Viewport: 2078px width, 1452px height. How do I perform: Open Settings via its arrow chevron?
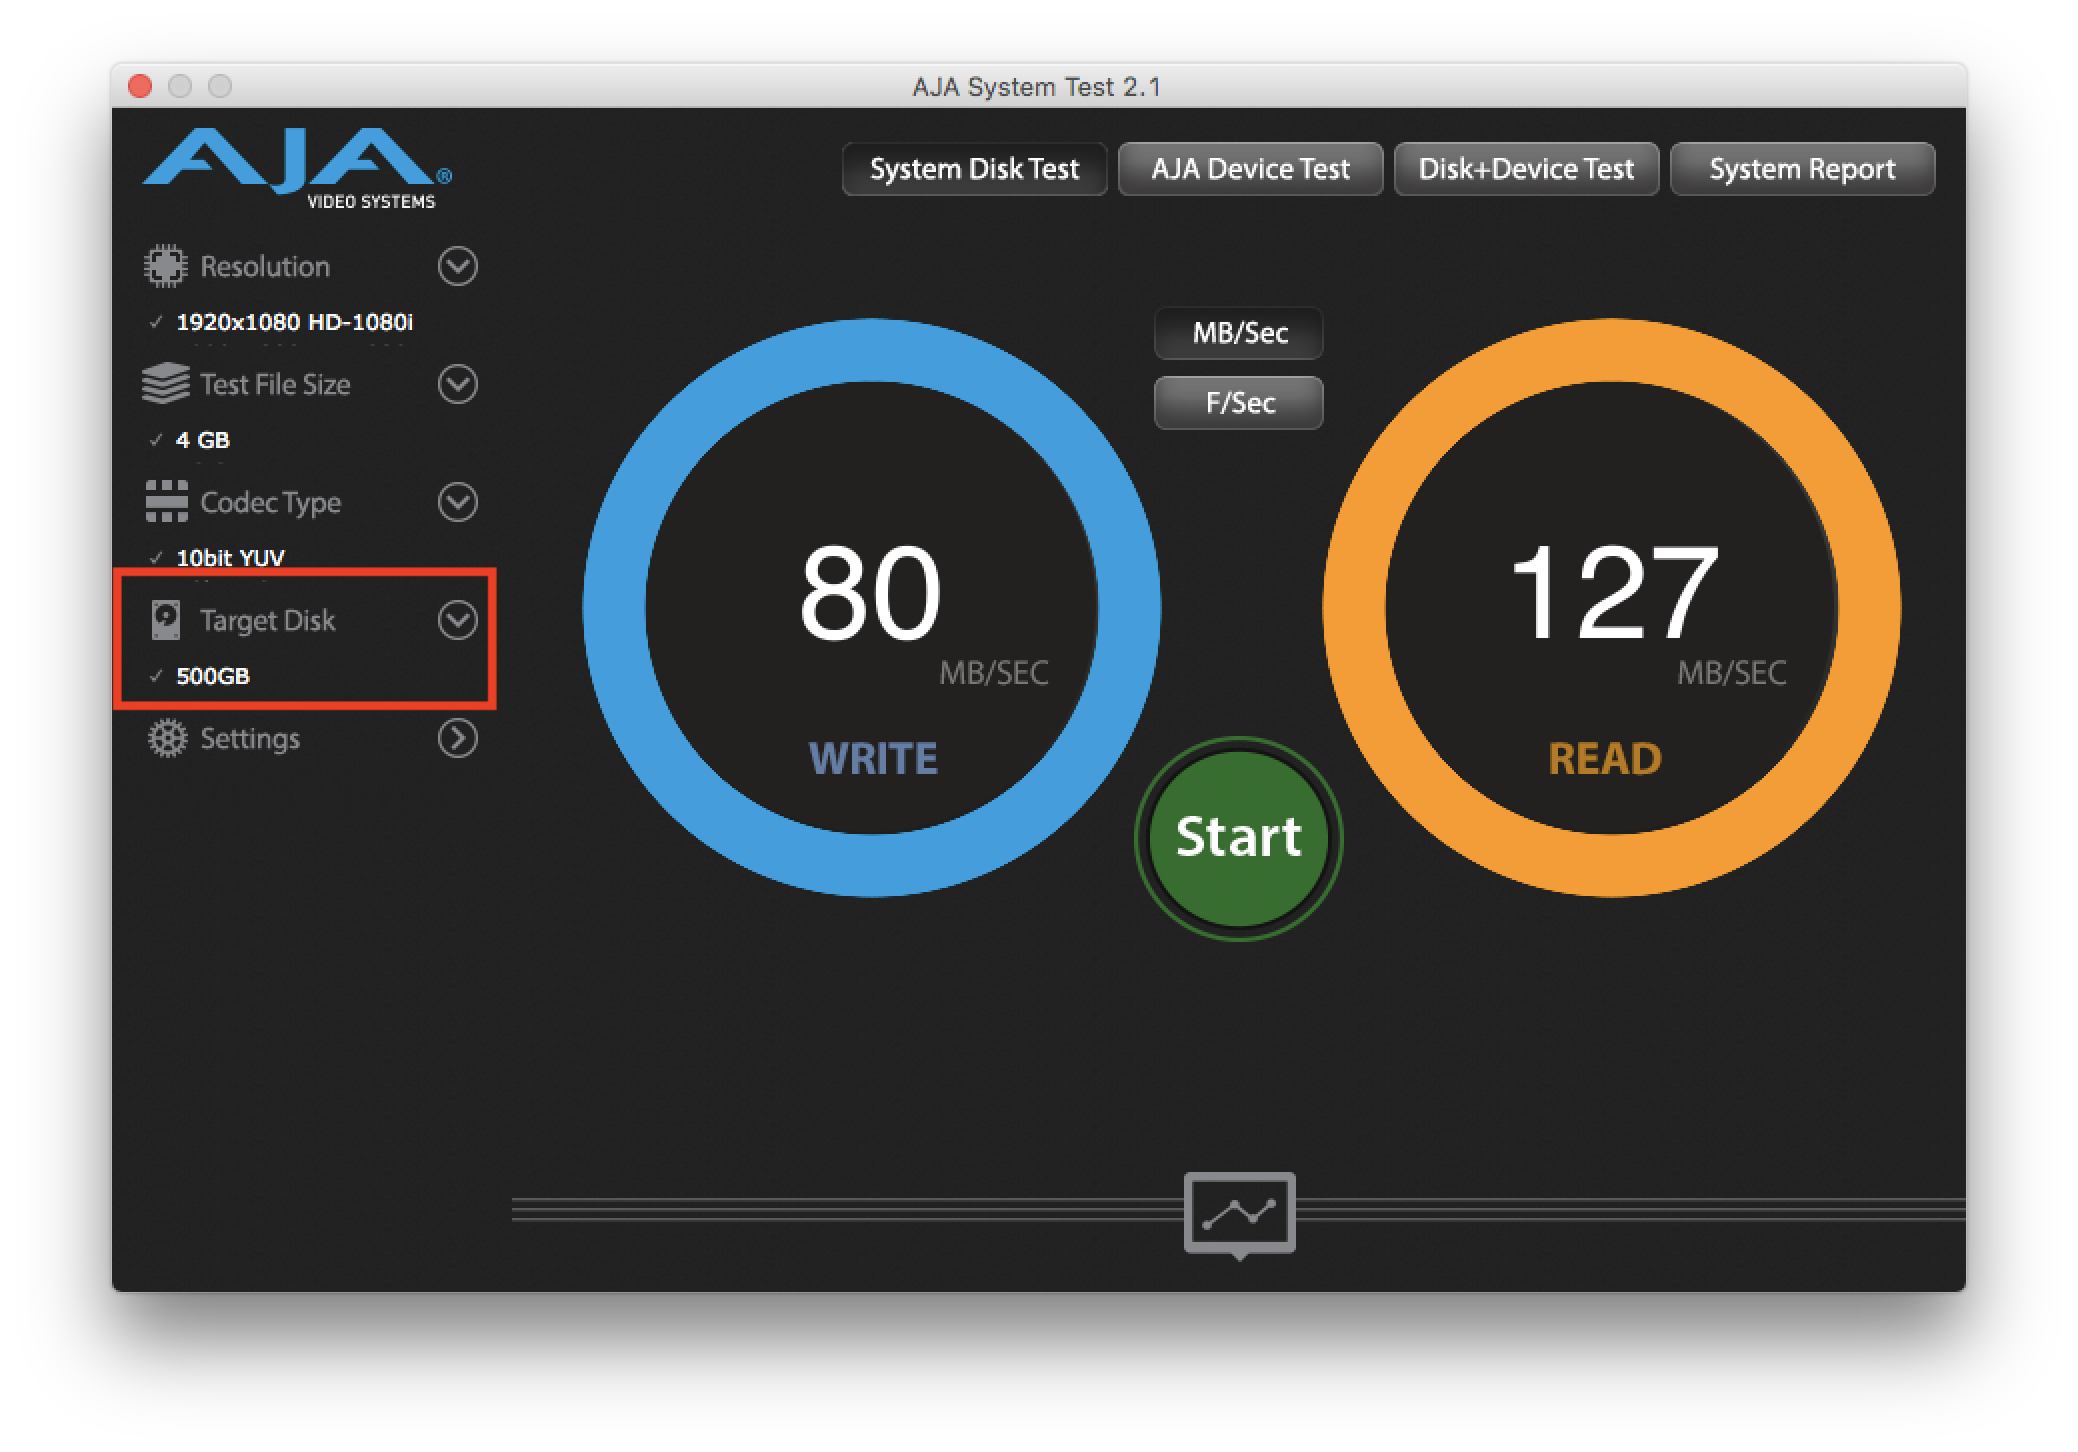457,738
